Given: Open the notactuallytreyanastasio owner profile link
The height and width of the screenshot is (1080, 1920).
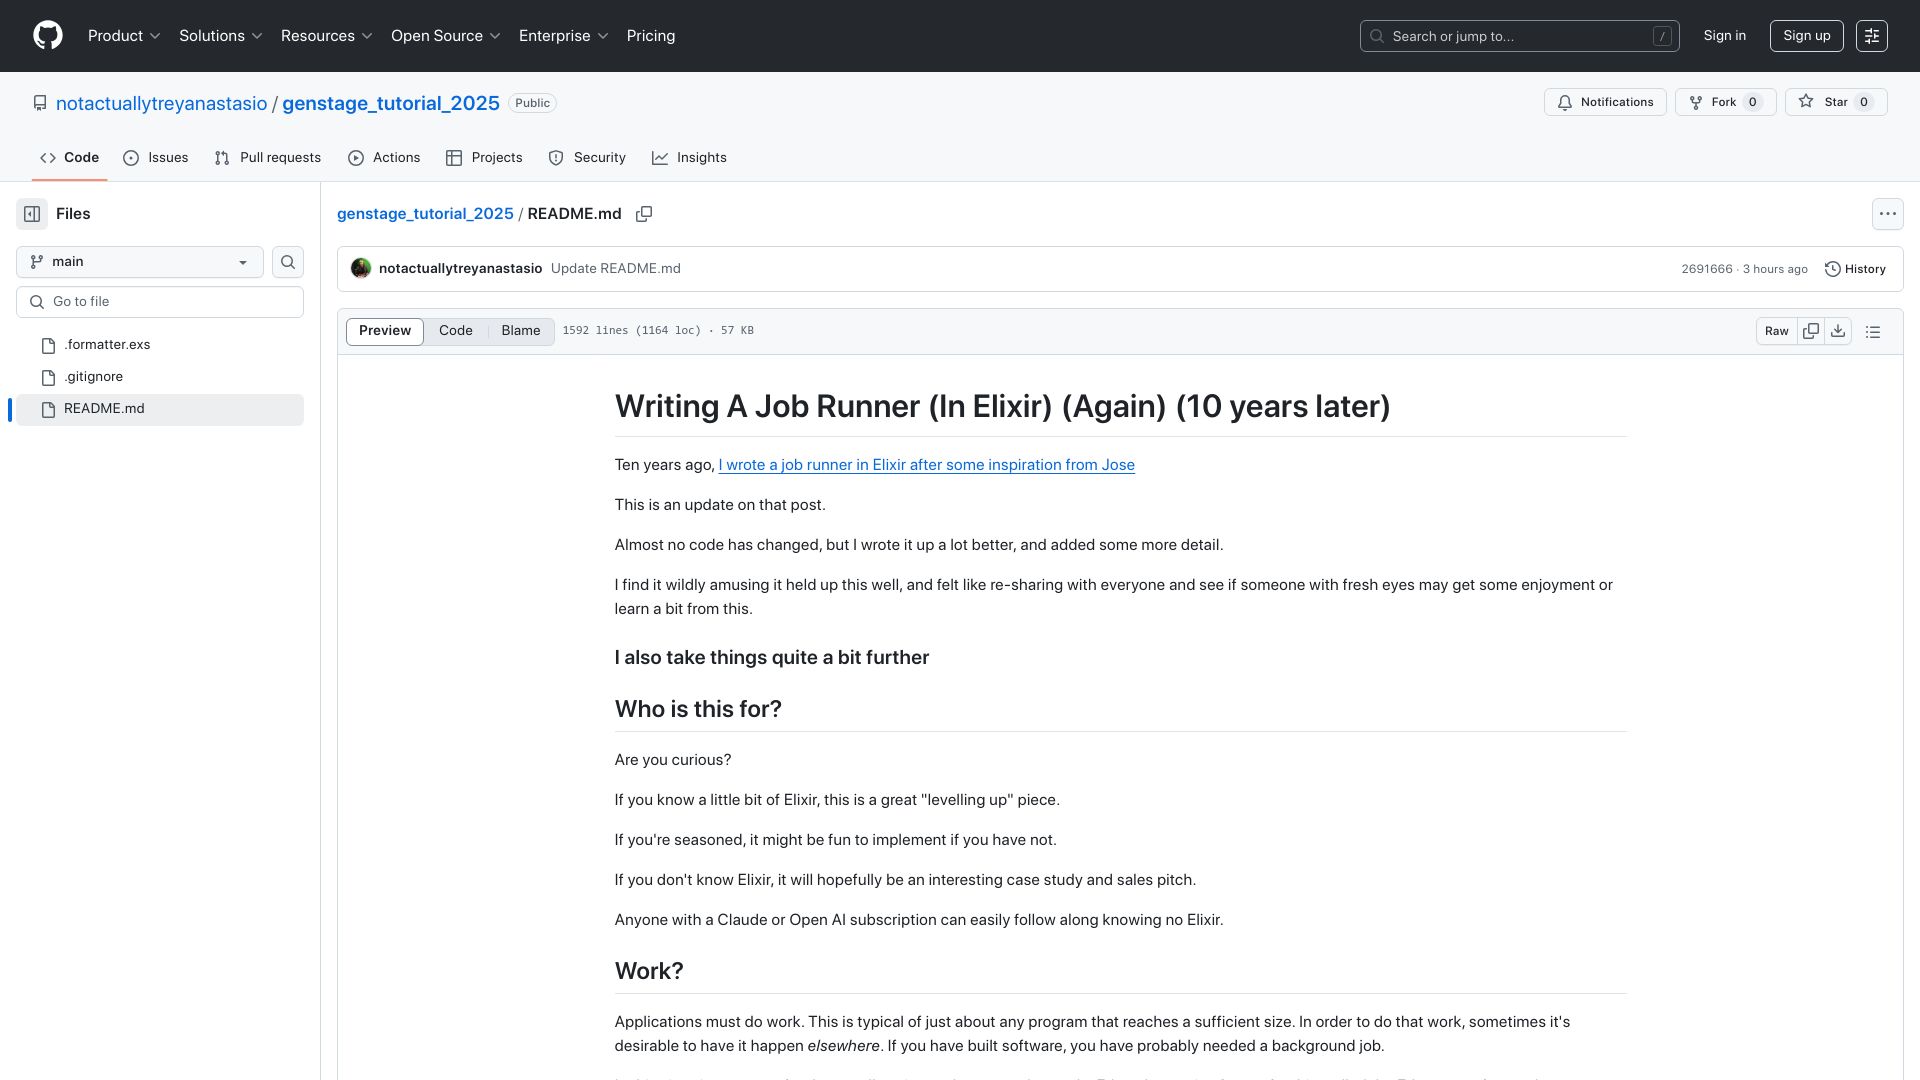Looking at the screenshot, I should (x=161, y=104).
